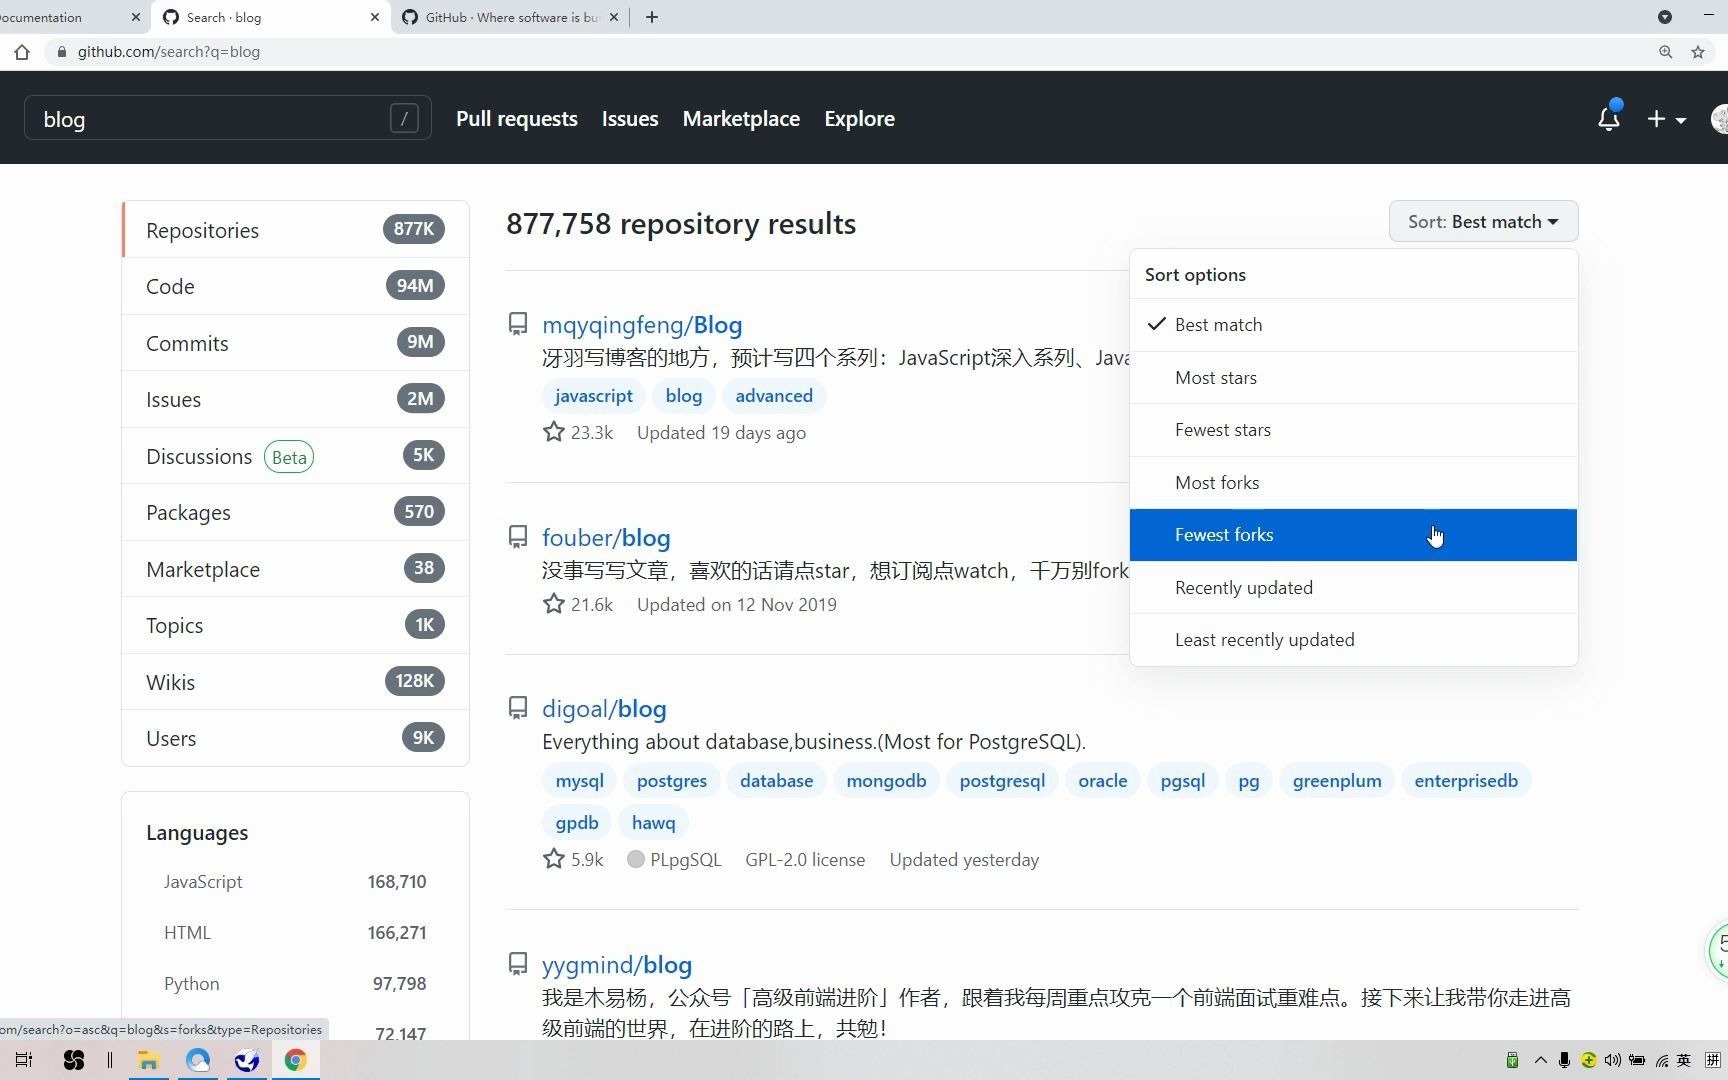Open Explore in the top navigation
Image resolution: width=1728 pixels, height=1080 pixels.
click(x=859, y=118)
